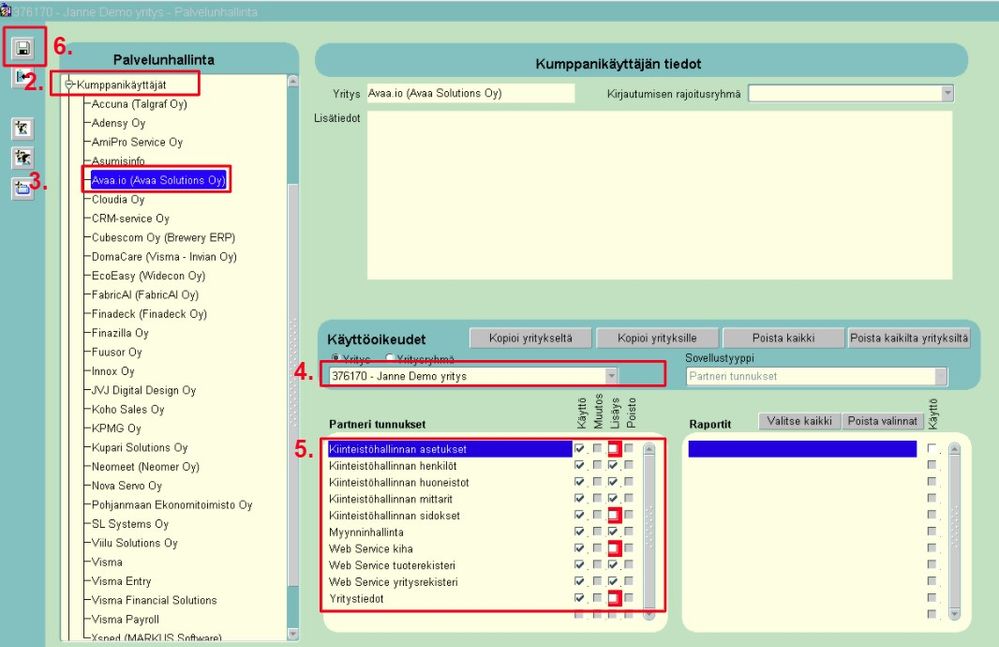This screenshot has height=647, width=999.
Task: Select Cloudia Oy in partner tree
Action: click(x=119, y=199)
